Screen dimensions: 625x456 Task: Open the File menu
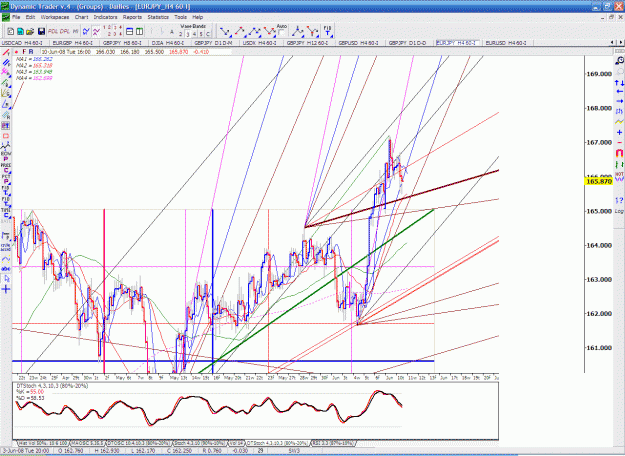[16, 17]
